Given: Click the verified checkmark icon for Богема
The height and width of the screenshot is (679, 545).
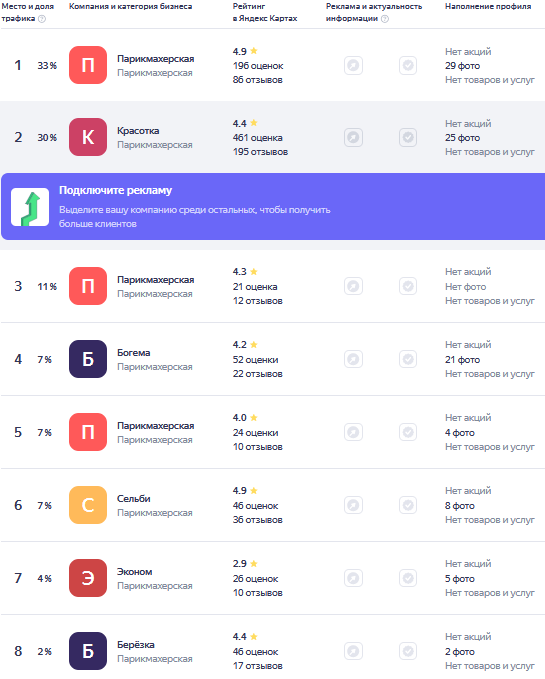Looking at the screenshot, I should [x=408, y=359].
